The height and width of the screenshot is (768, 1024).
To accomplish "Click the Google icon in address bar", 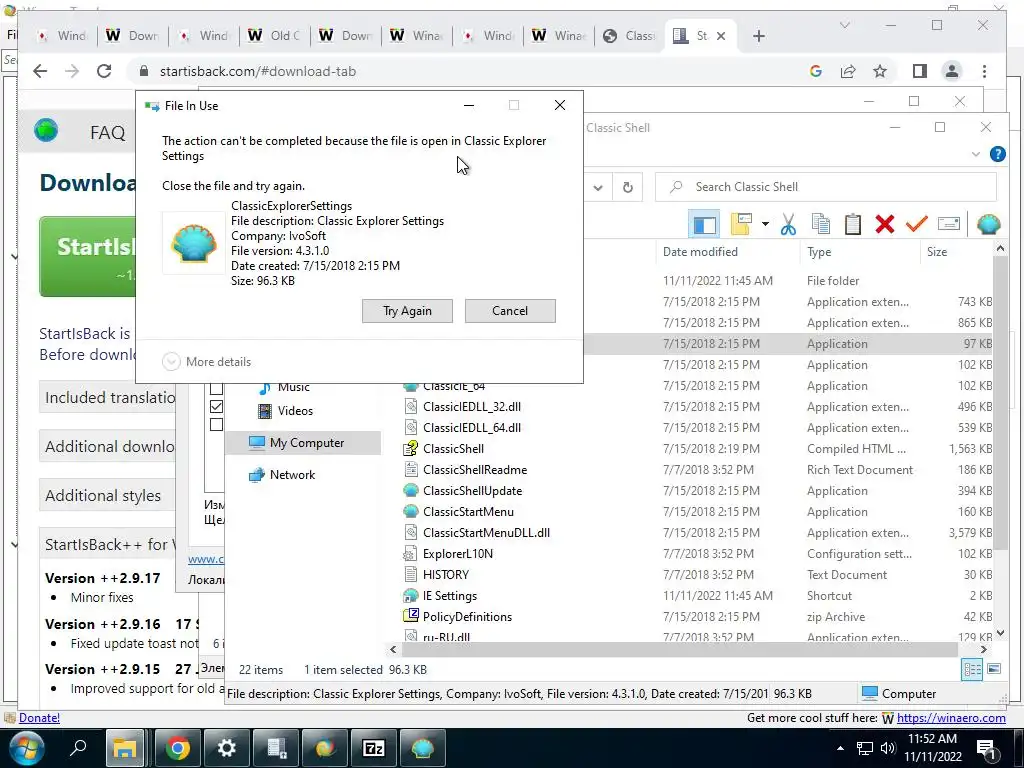I will (x=816, y=71).
